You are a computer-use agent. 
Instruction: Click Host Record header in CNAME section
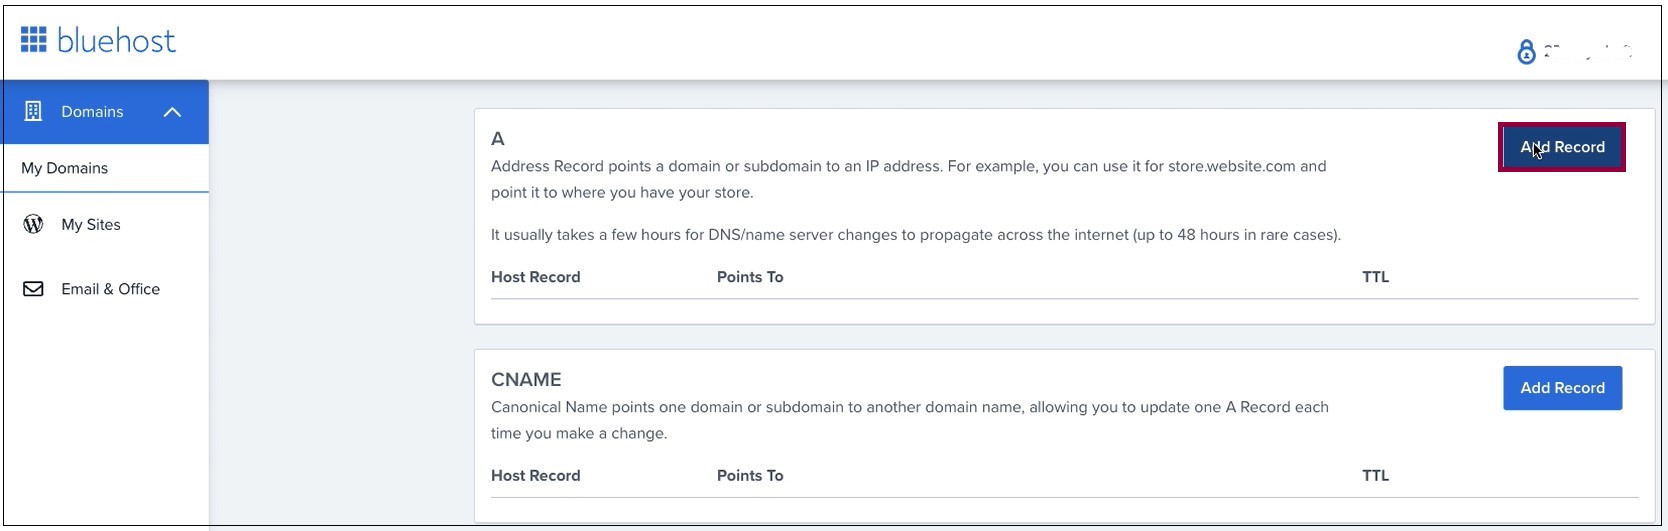(536, 476)
